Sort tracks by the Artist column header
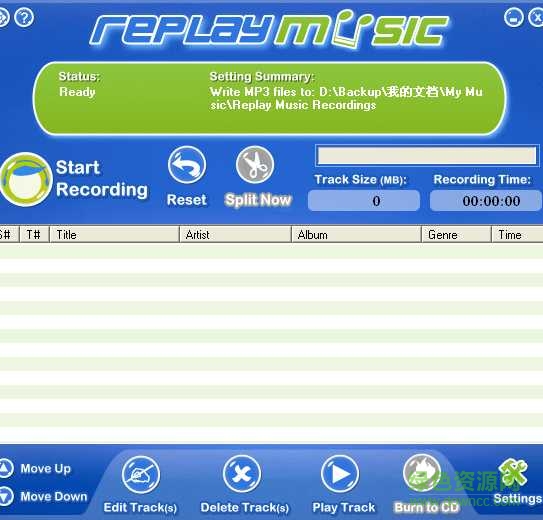Screen dimensions: 543x520 click(235, 235)
